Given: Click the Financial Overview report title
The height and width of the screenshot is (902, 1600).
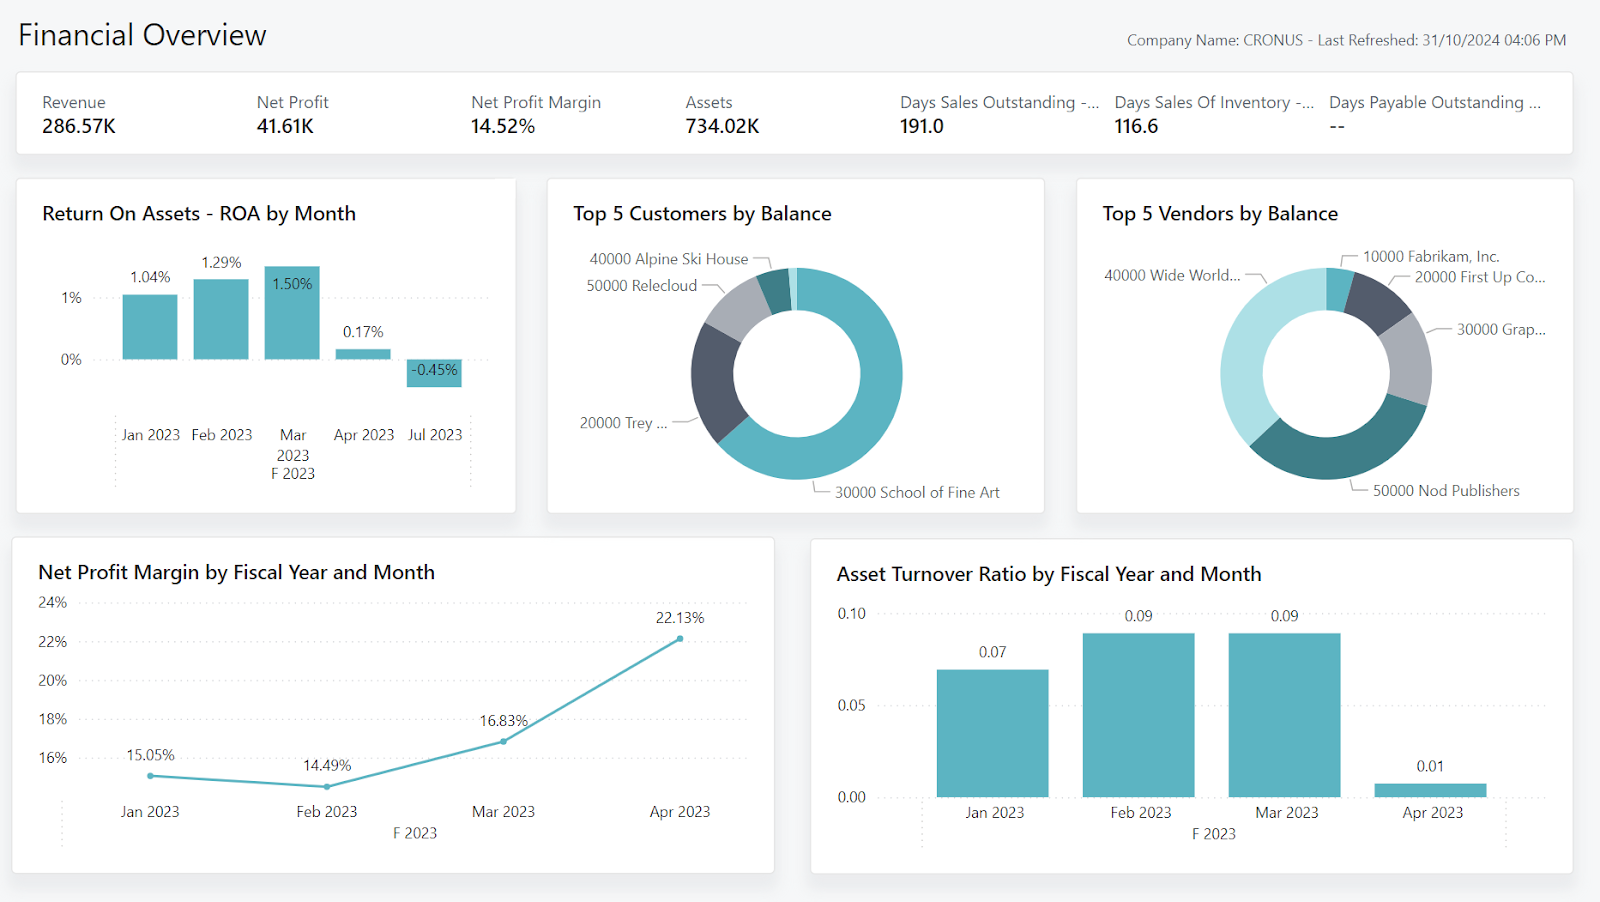Looking at the screenshot, I should (x=142, y=34).
